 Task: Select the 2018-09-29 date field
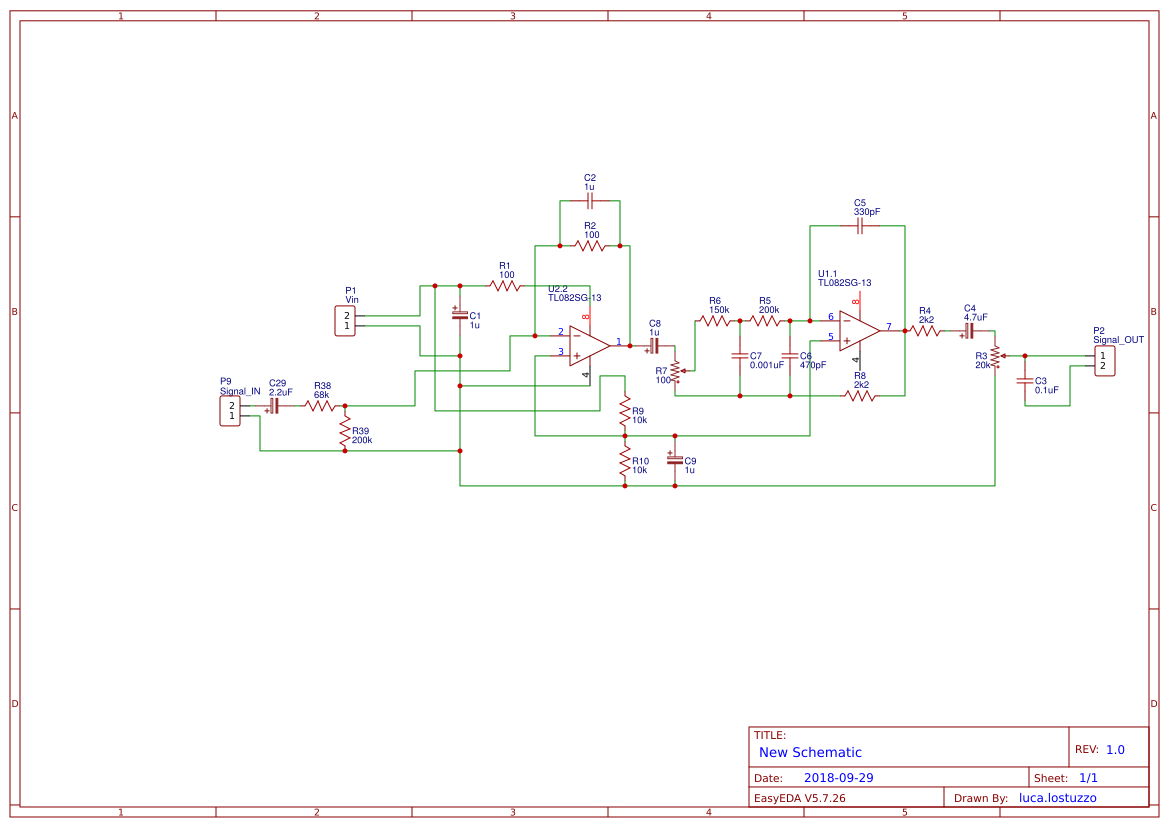tap(841, 776)
